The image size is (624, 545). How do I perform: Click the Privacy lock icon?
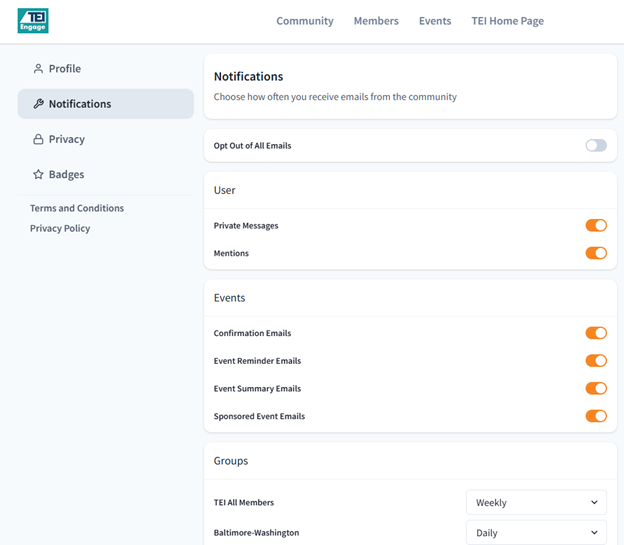38,139
